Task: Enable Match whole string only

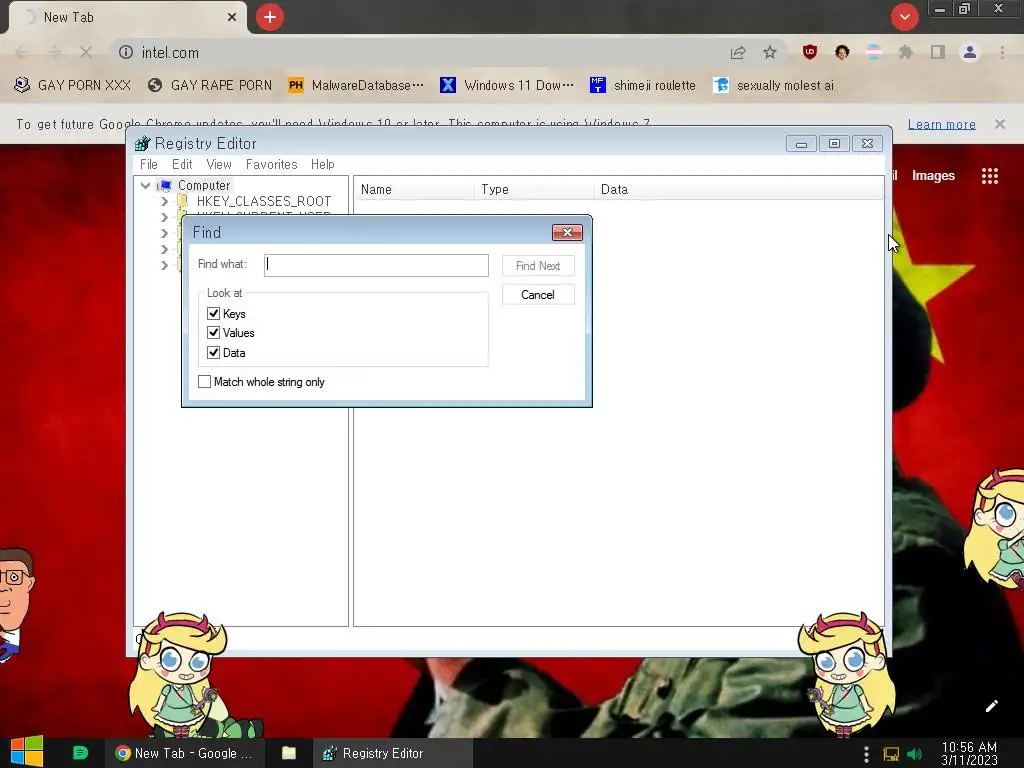Action: pos(204,381)
